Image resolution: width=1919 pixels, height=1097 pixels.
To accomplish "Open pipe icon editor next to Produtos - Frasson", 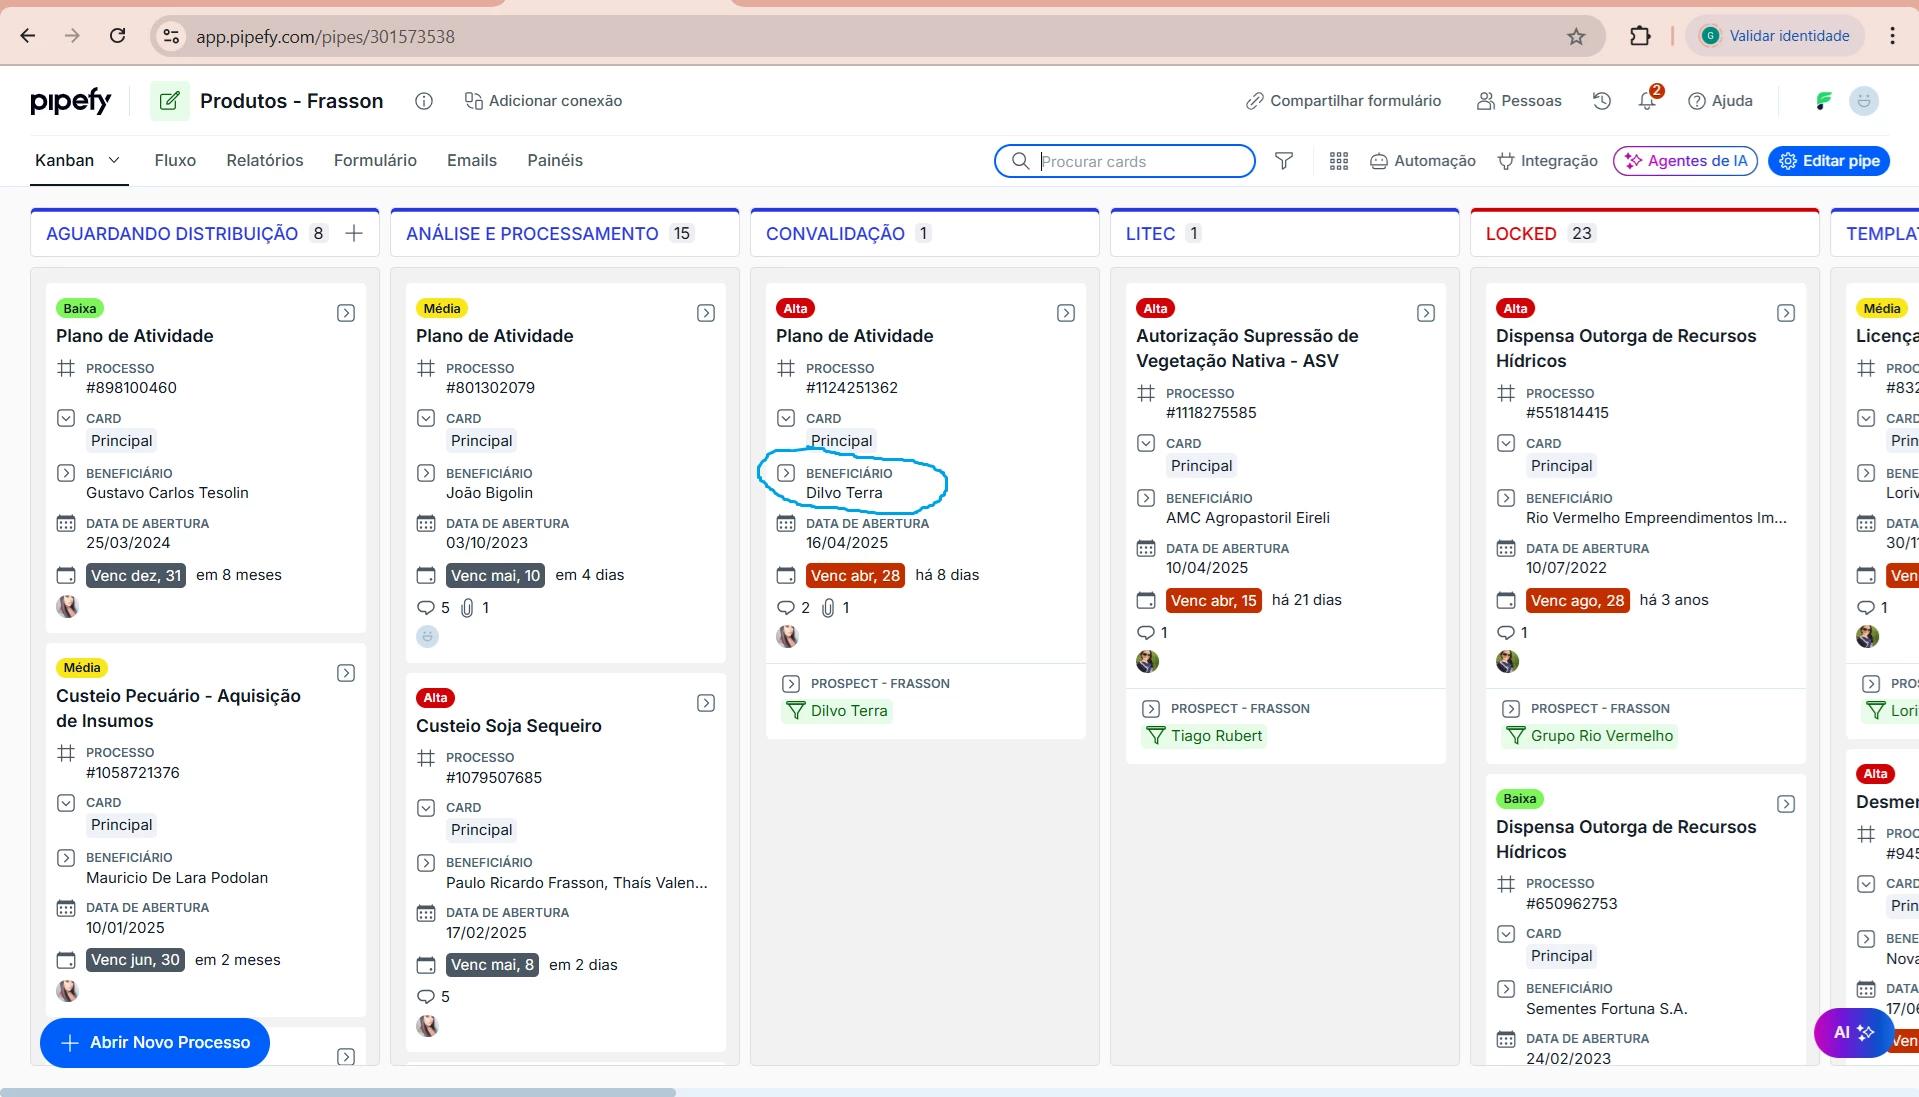I will (x=169, y=101).
